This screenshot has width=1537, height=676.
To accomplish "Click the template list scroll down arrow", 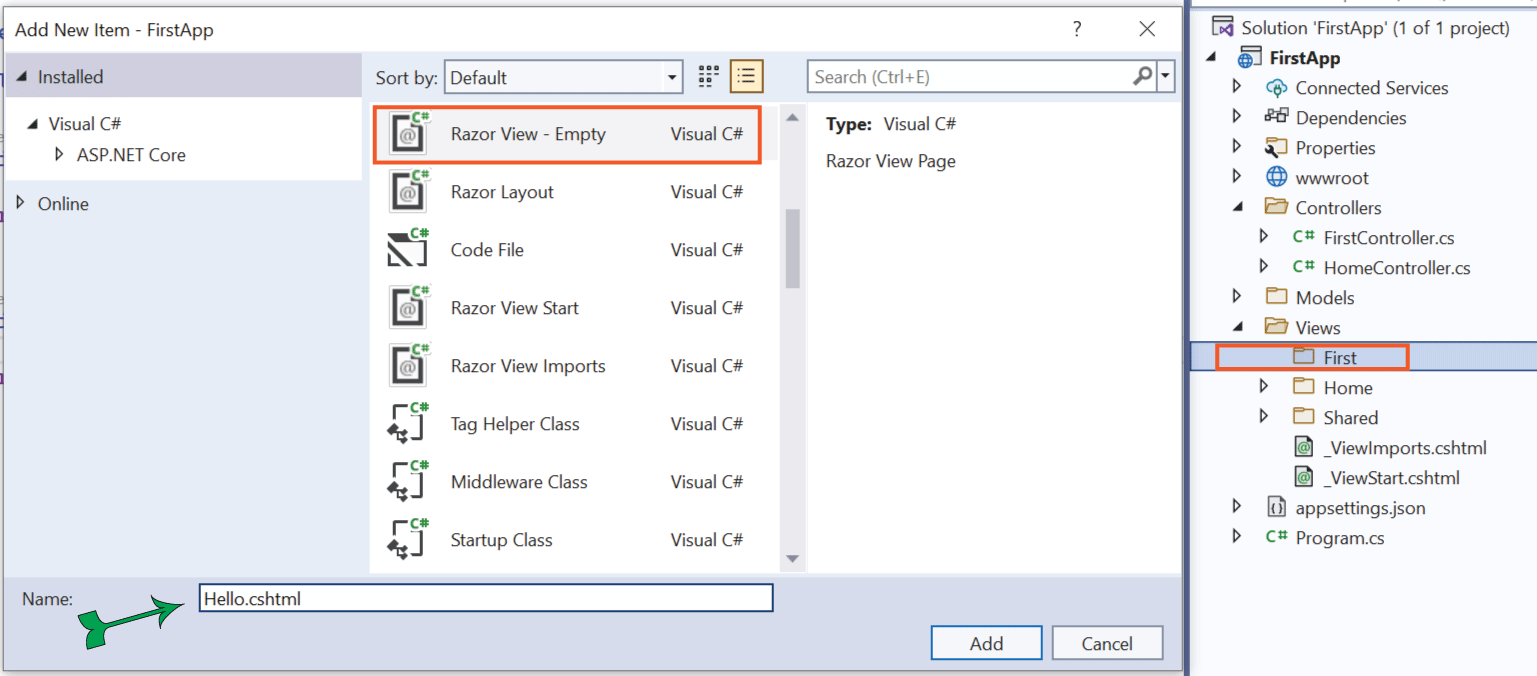I will coord(793,559).
